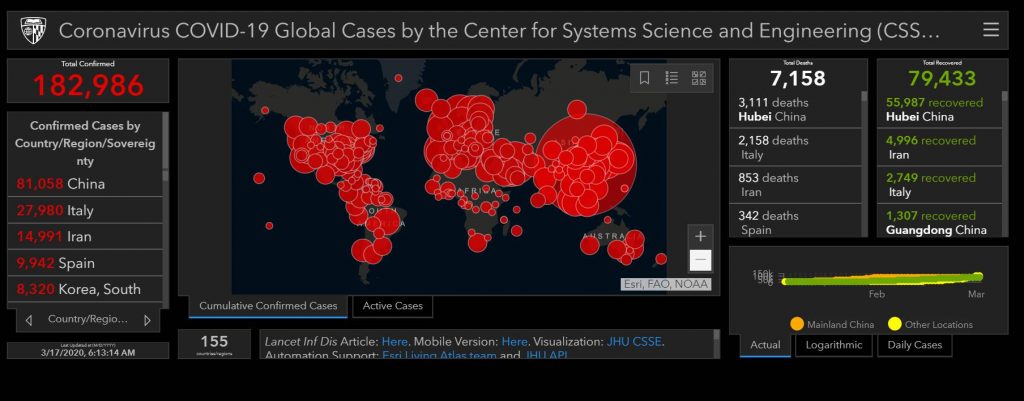Click the Johns Hopkins shield logo
Image resolution: width=1024 pixels, height=401 pixels.
(33, 30)
